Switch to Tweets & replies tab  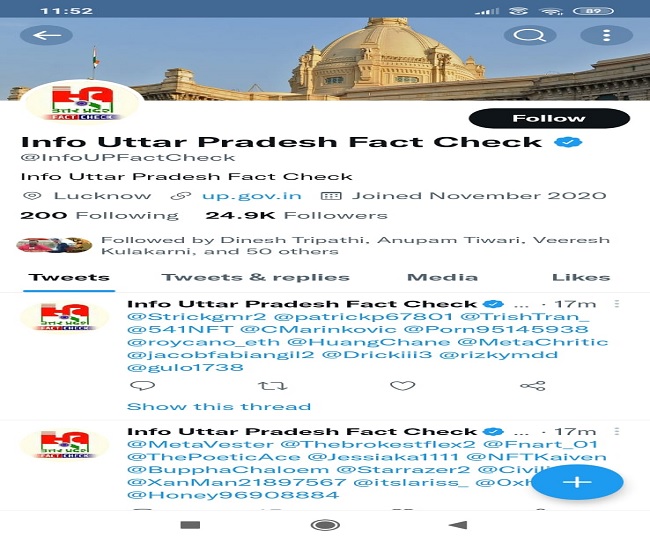(x=255, y=277)
